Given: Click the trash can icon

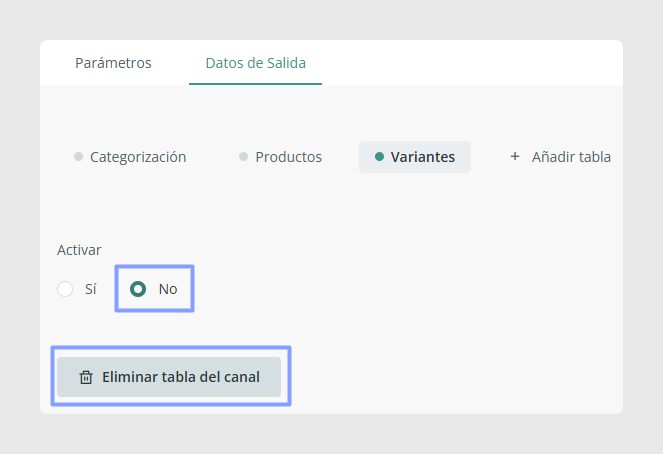Looking at the screenshot, I should coord(86,377).
